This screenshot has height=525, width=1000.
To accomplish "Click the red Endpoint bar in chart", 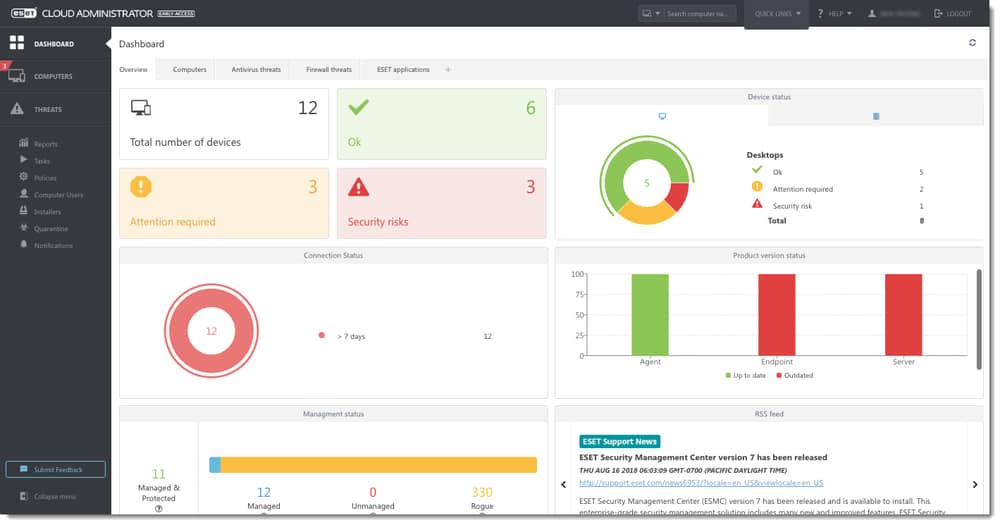I will pos(777,314).
